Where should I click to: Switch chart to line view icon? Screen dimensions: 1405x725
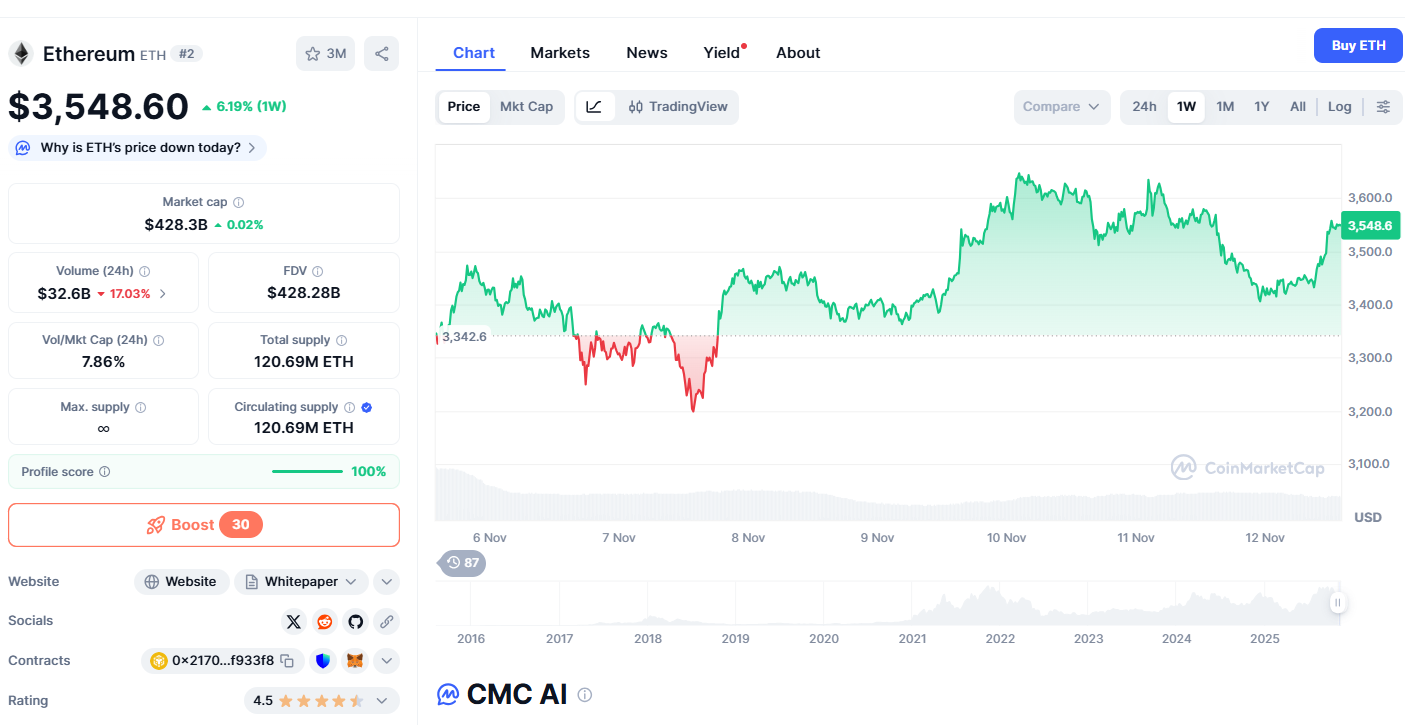(594, 107)
